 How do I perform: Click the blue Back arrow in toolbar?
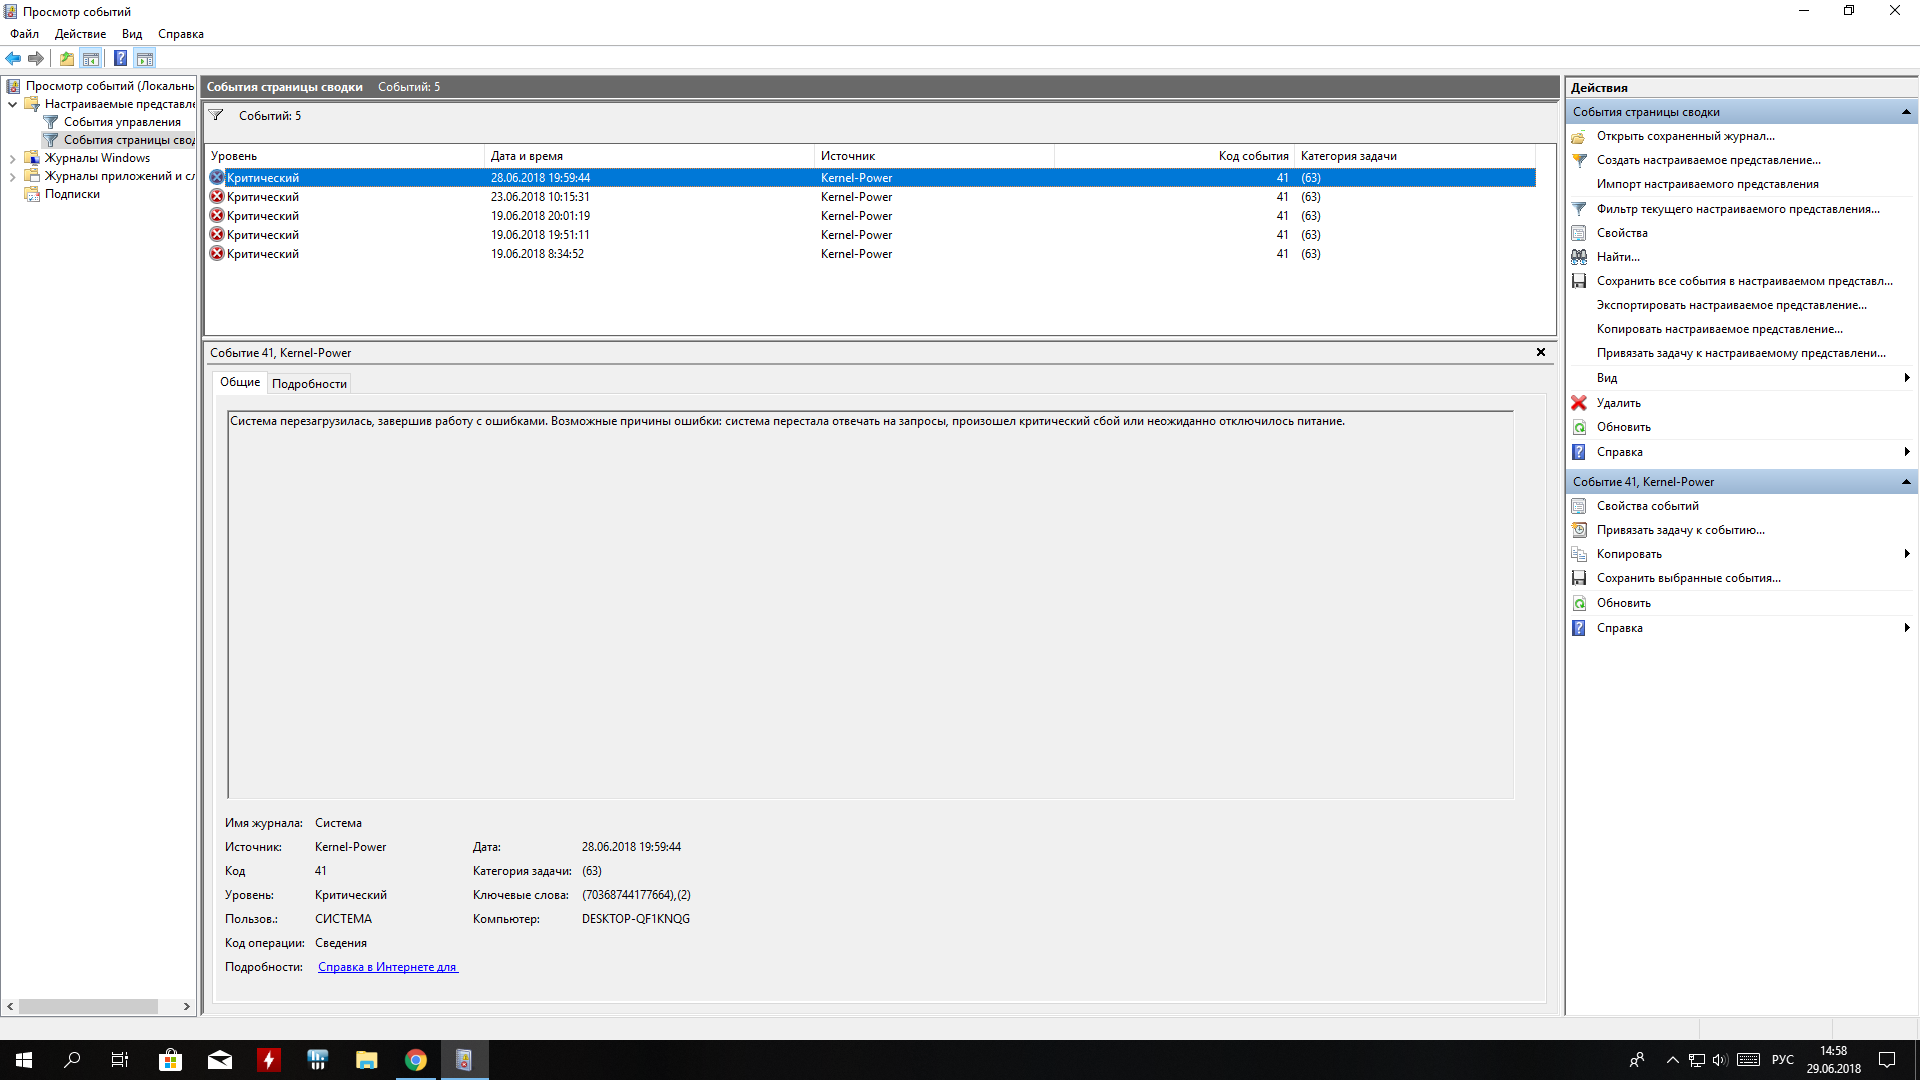tap(13, 58)
